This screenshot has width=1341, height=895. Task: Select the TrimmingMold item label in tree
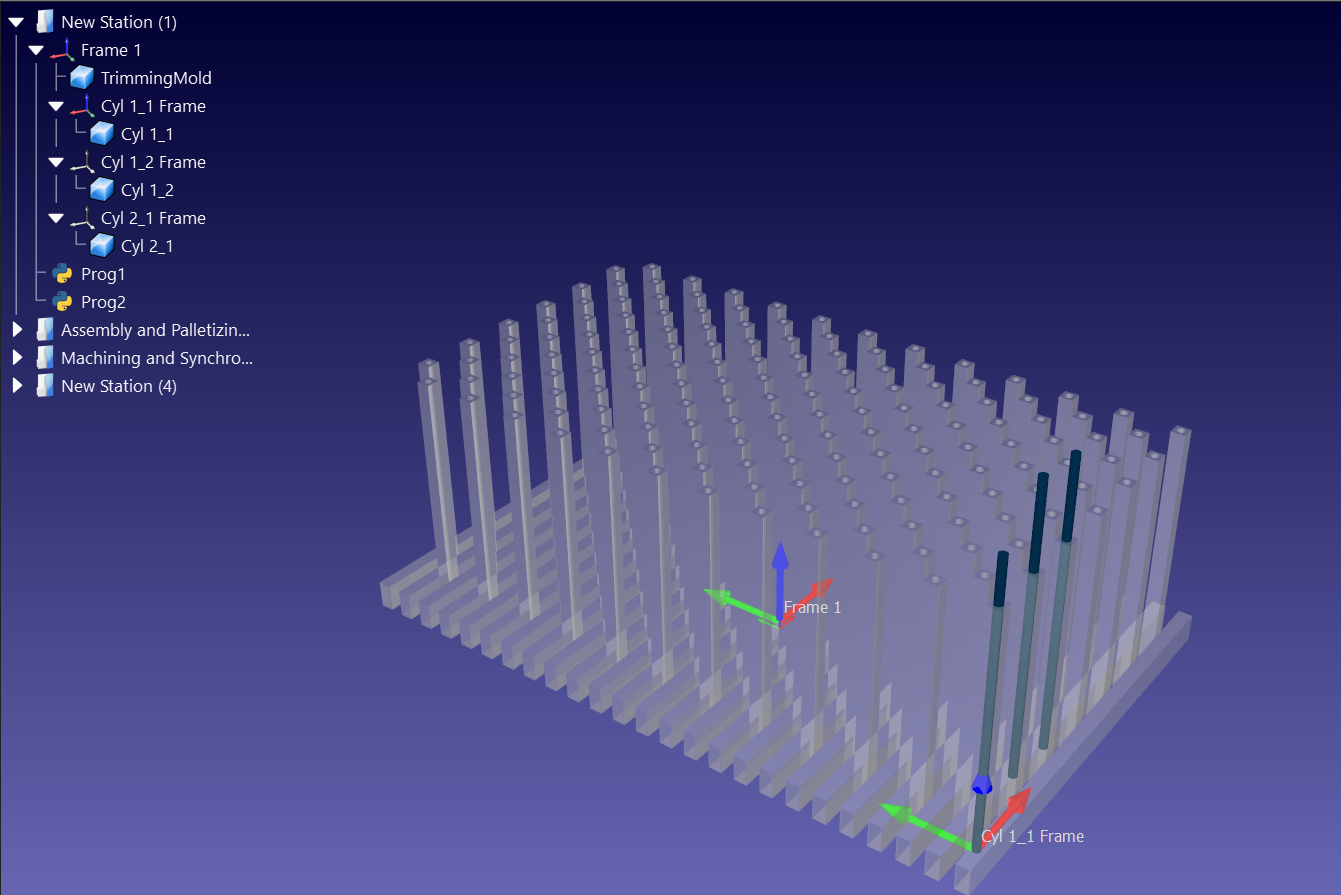[156, 78]
